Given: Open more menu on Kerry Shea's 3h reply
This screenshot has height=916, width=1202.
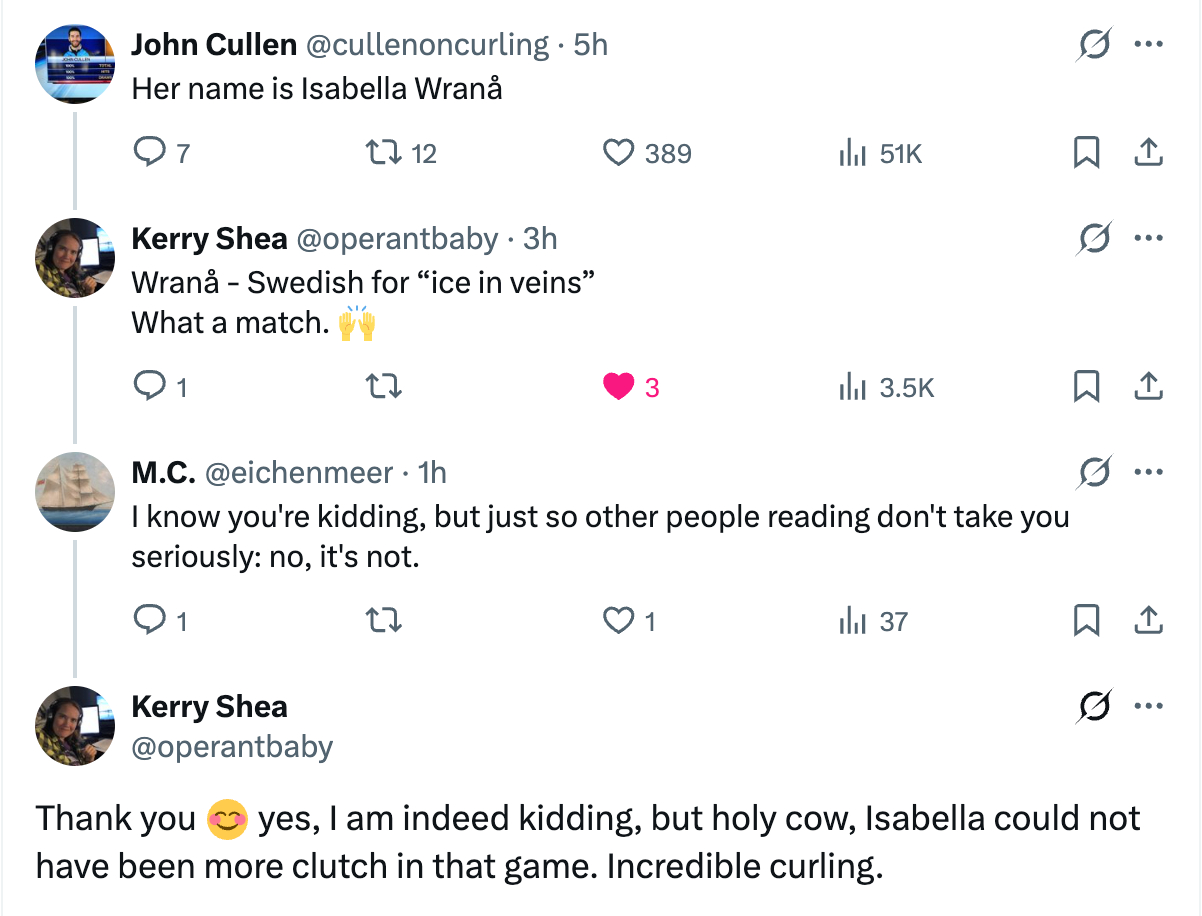Looking at the screenshot, I should tap(1148, 238).
